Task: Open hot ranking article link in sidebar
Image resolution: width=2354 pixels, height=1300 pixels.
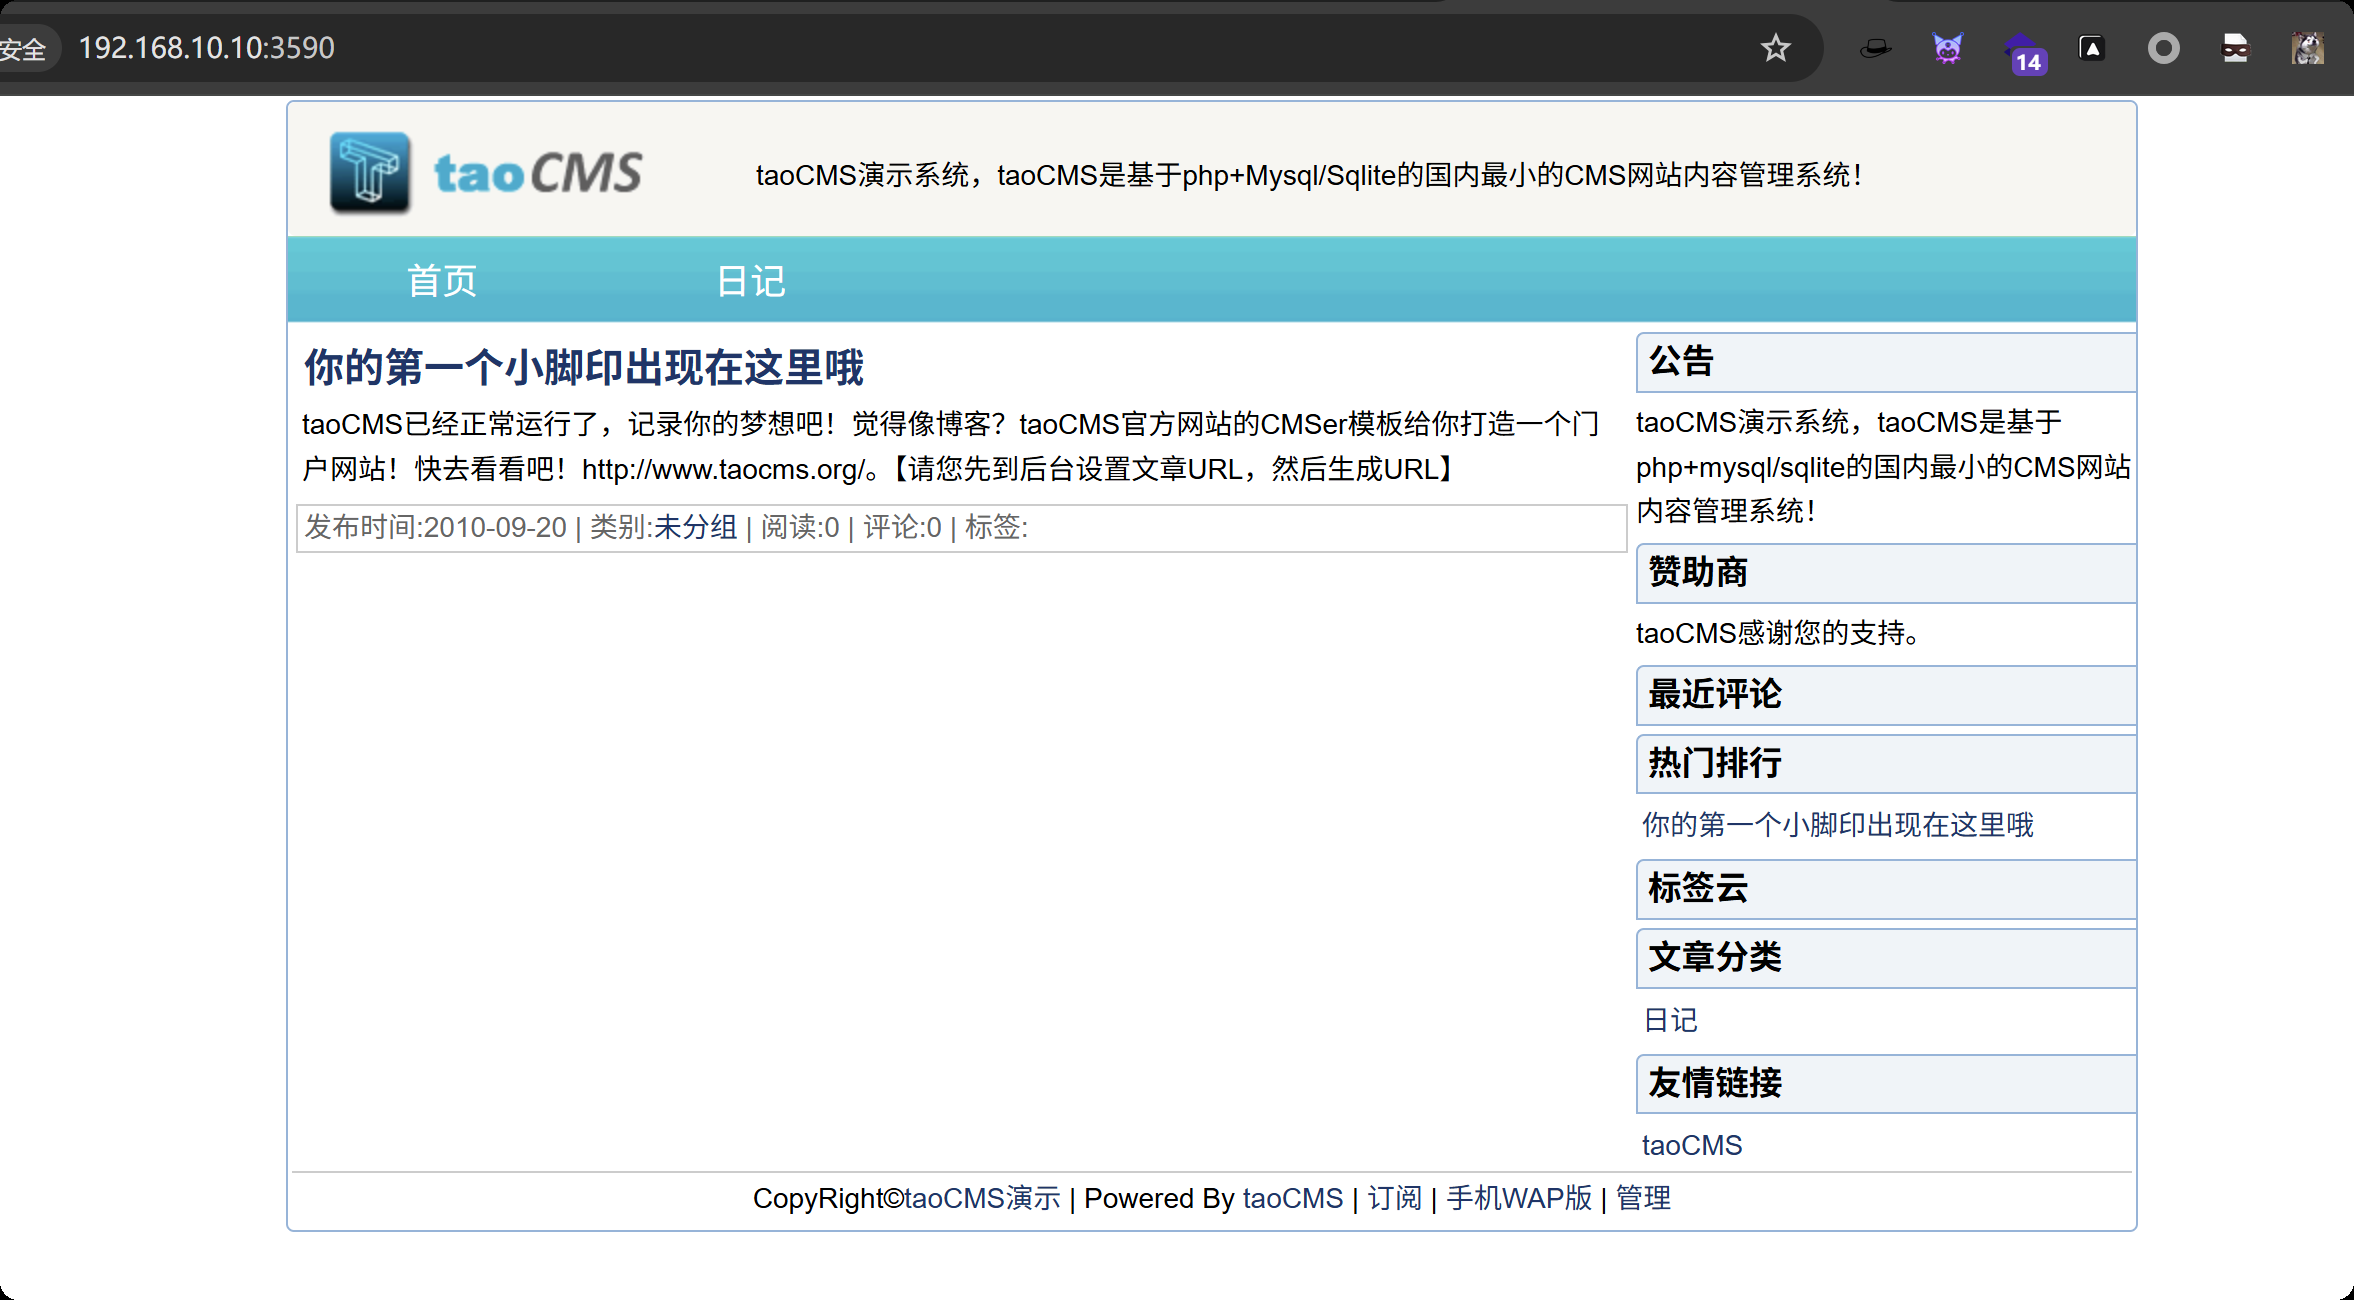Action: (1837, 825)
